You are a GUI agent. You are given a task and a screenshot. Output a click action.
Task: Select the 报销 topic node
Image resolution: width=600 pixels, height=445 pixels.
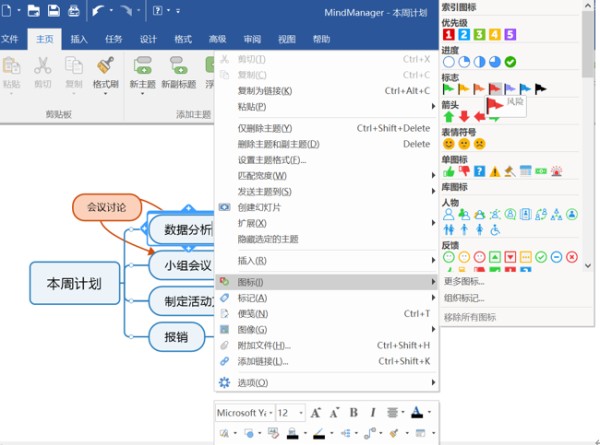click(176, 337)
